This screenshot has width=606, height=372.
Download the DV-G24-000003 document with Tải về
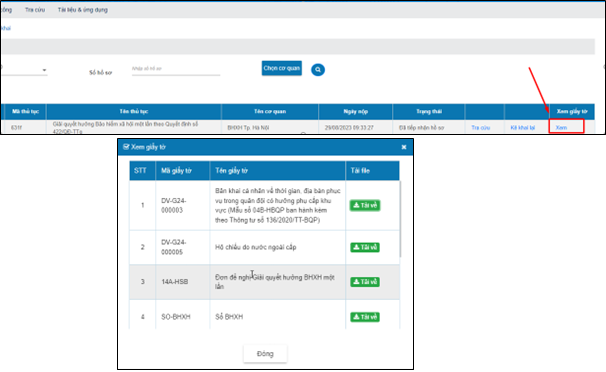point(365,205)
